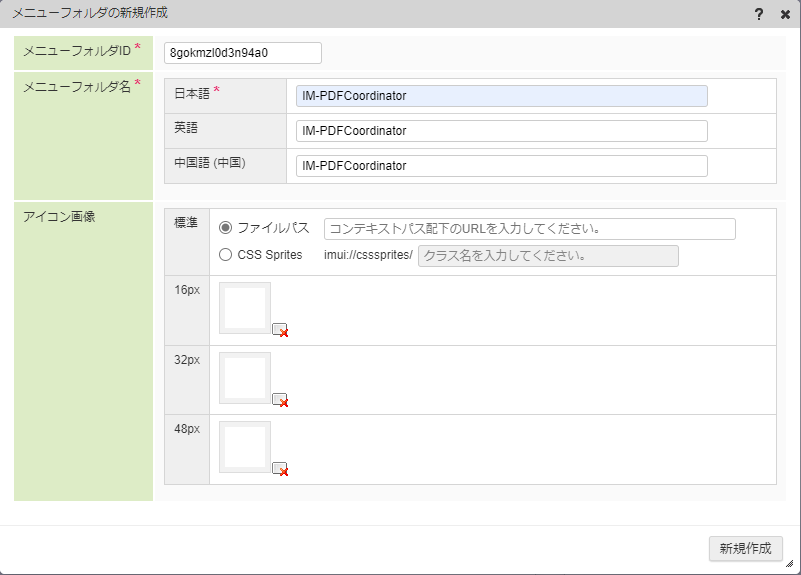801x575 pixels.
Task: Close the menu folder creation dialog
Action: 785,14
